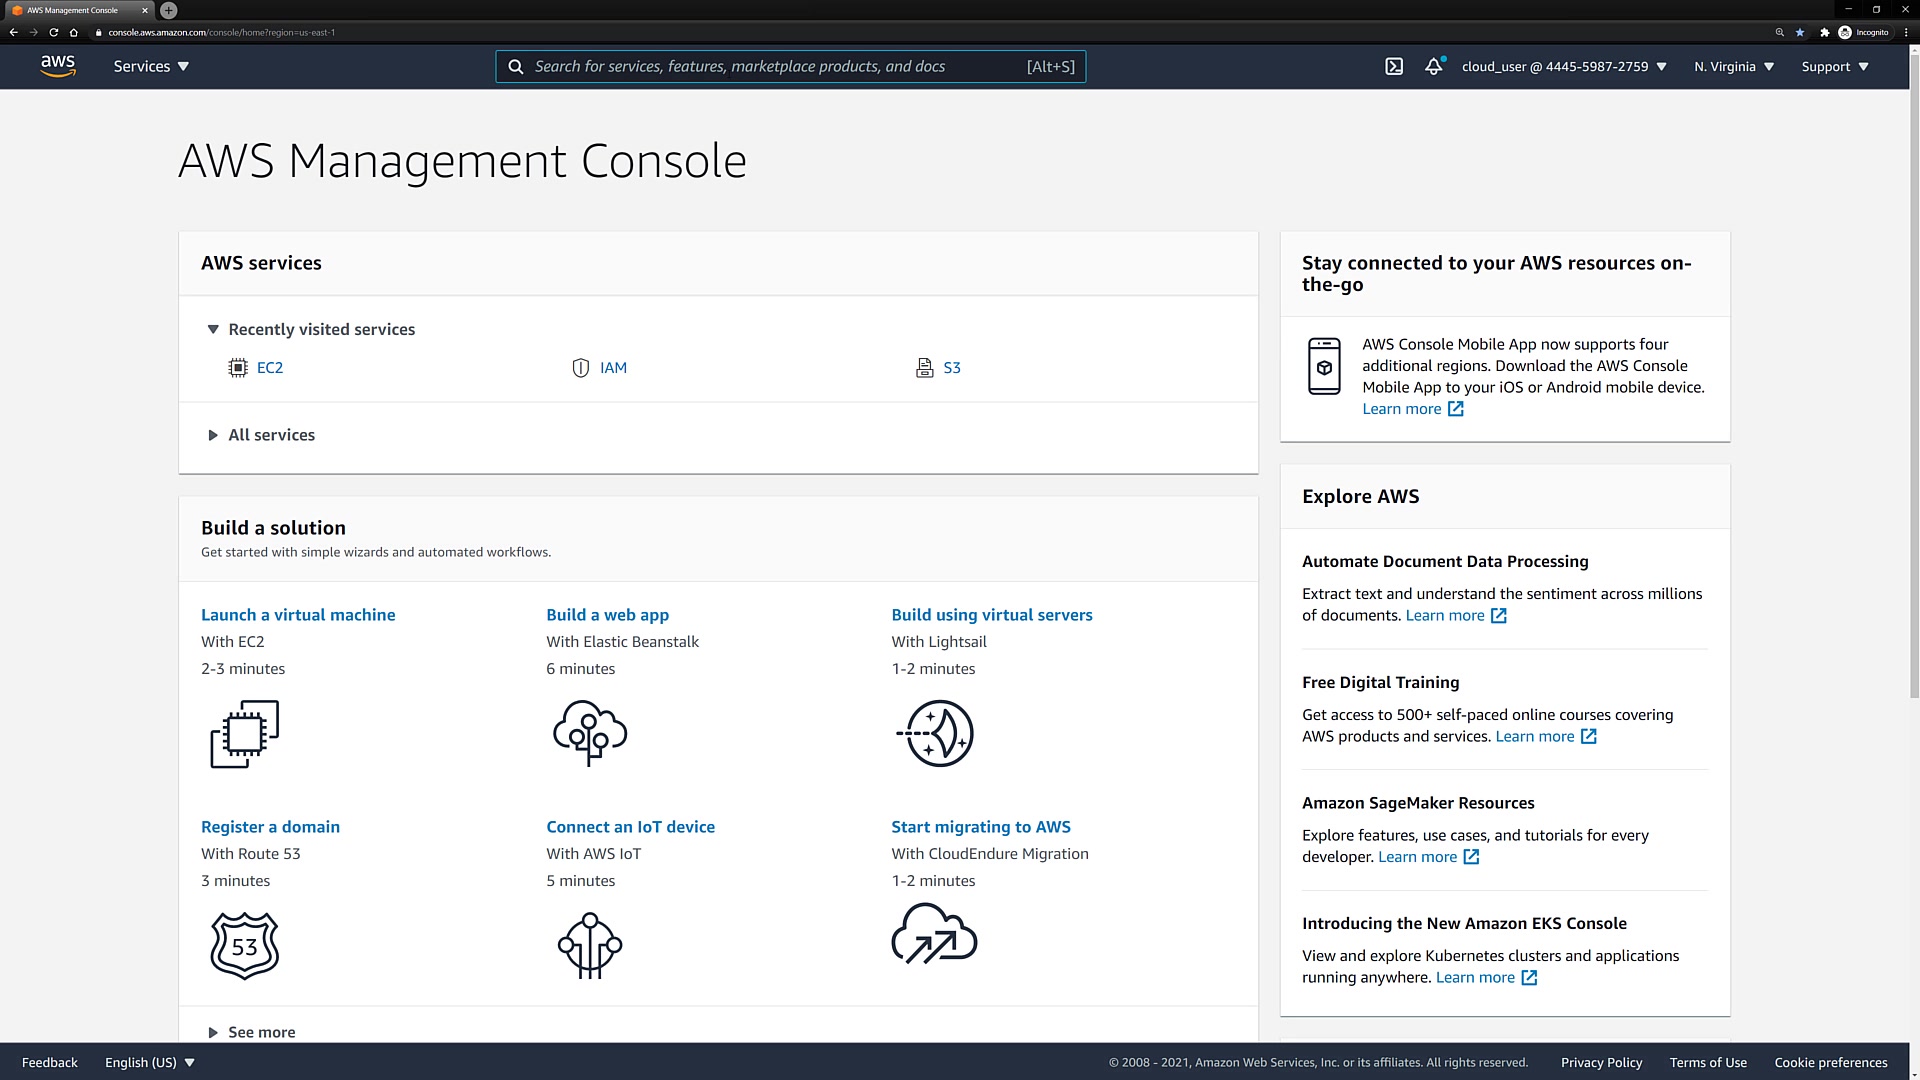Image resolution: width=1920 pixels, height=1080 pixels.
Task: Open the IAM recently visited link
Action: [613, 368]
